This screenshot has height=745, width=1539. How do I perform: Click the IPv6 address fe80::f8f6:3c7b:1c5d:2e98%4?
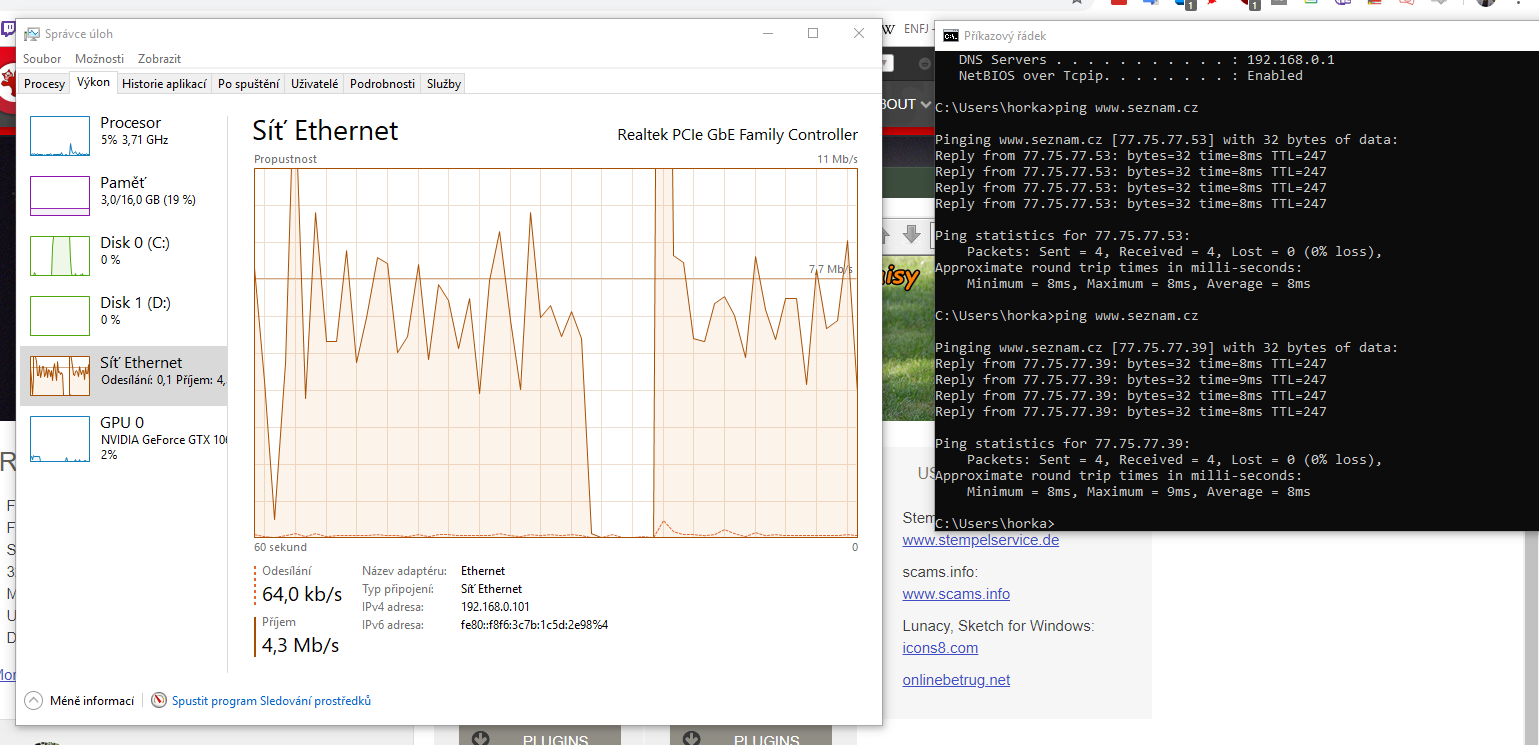(534, 625)
